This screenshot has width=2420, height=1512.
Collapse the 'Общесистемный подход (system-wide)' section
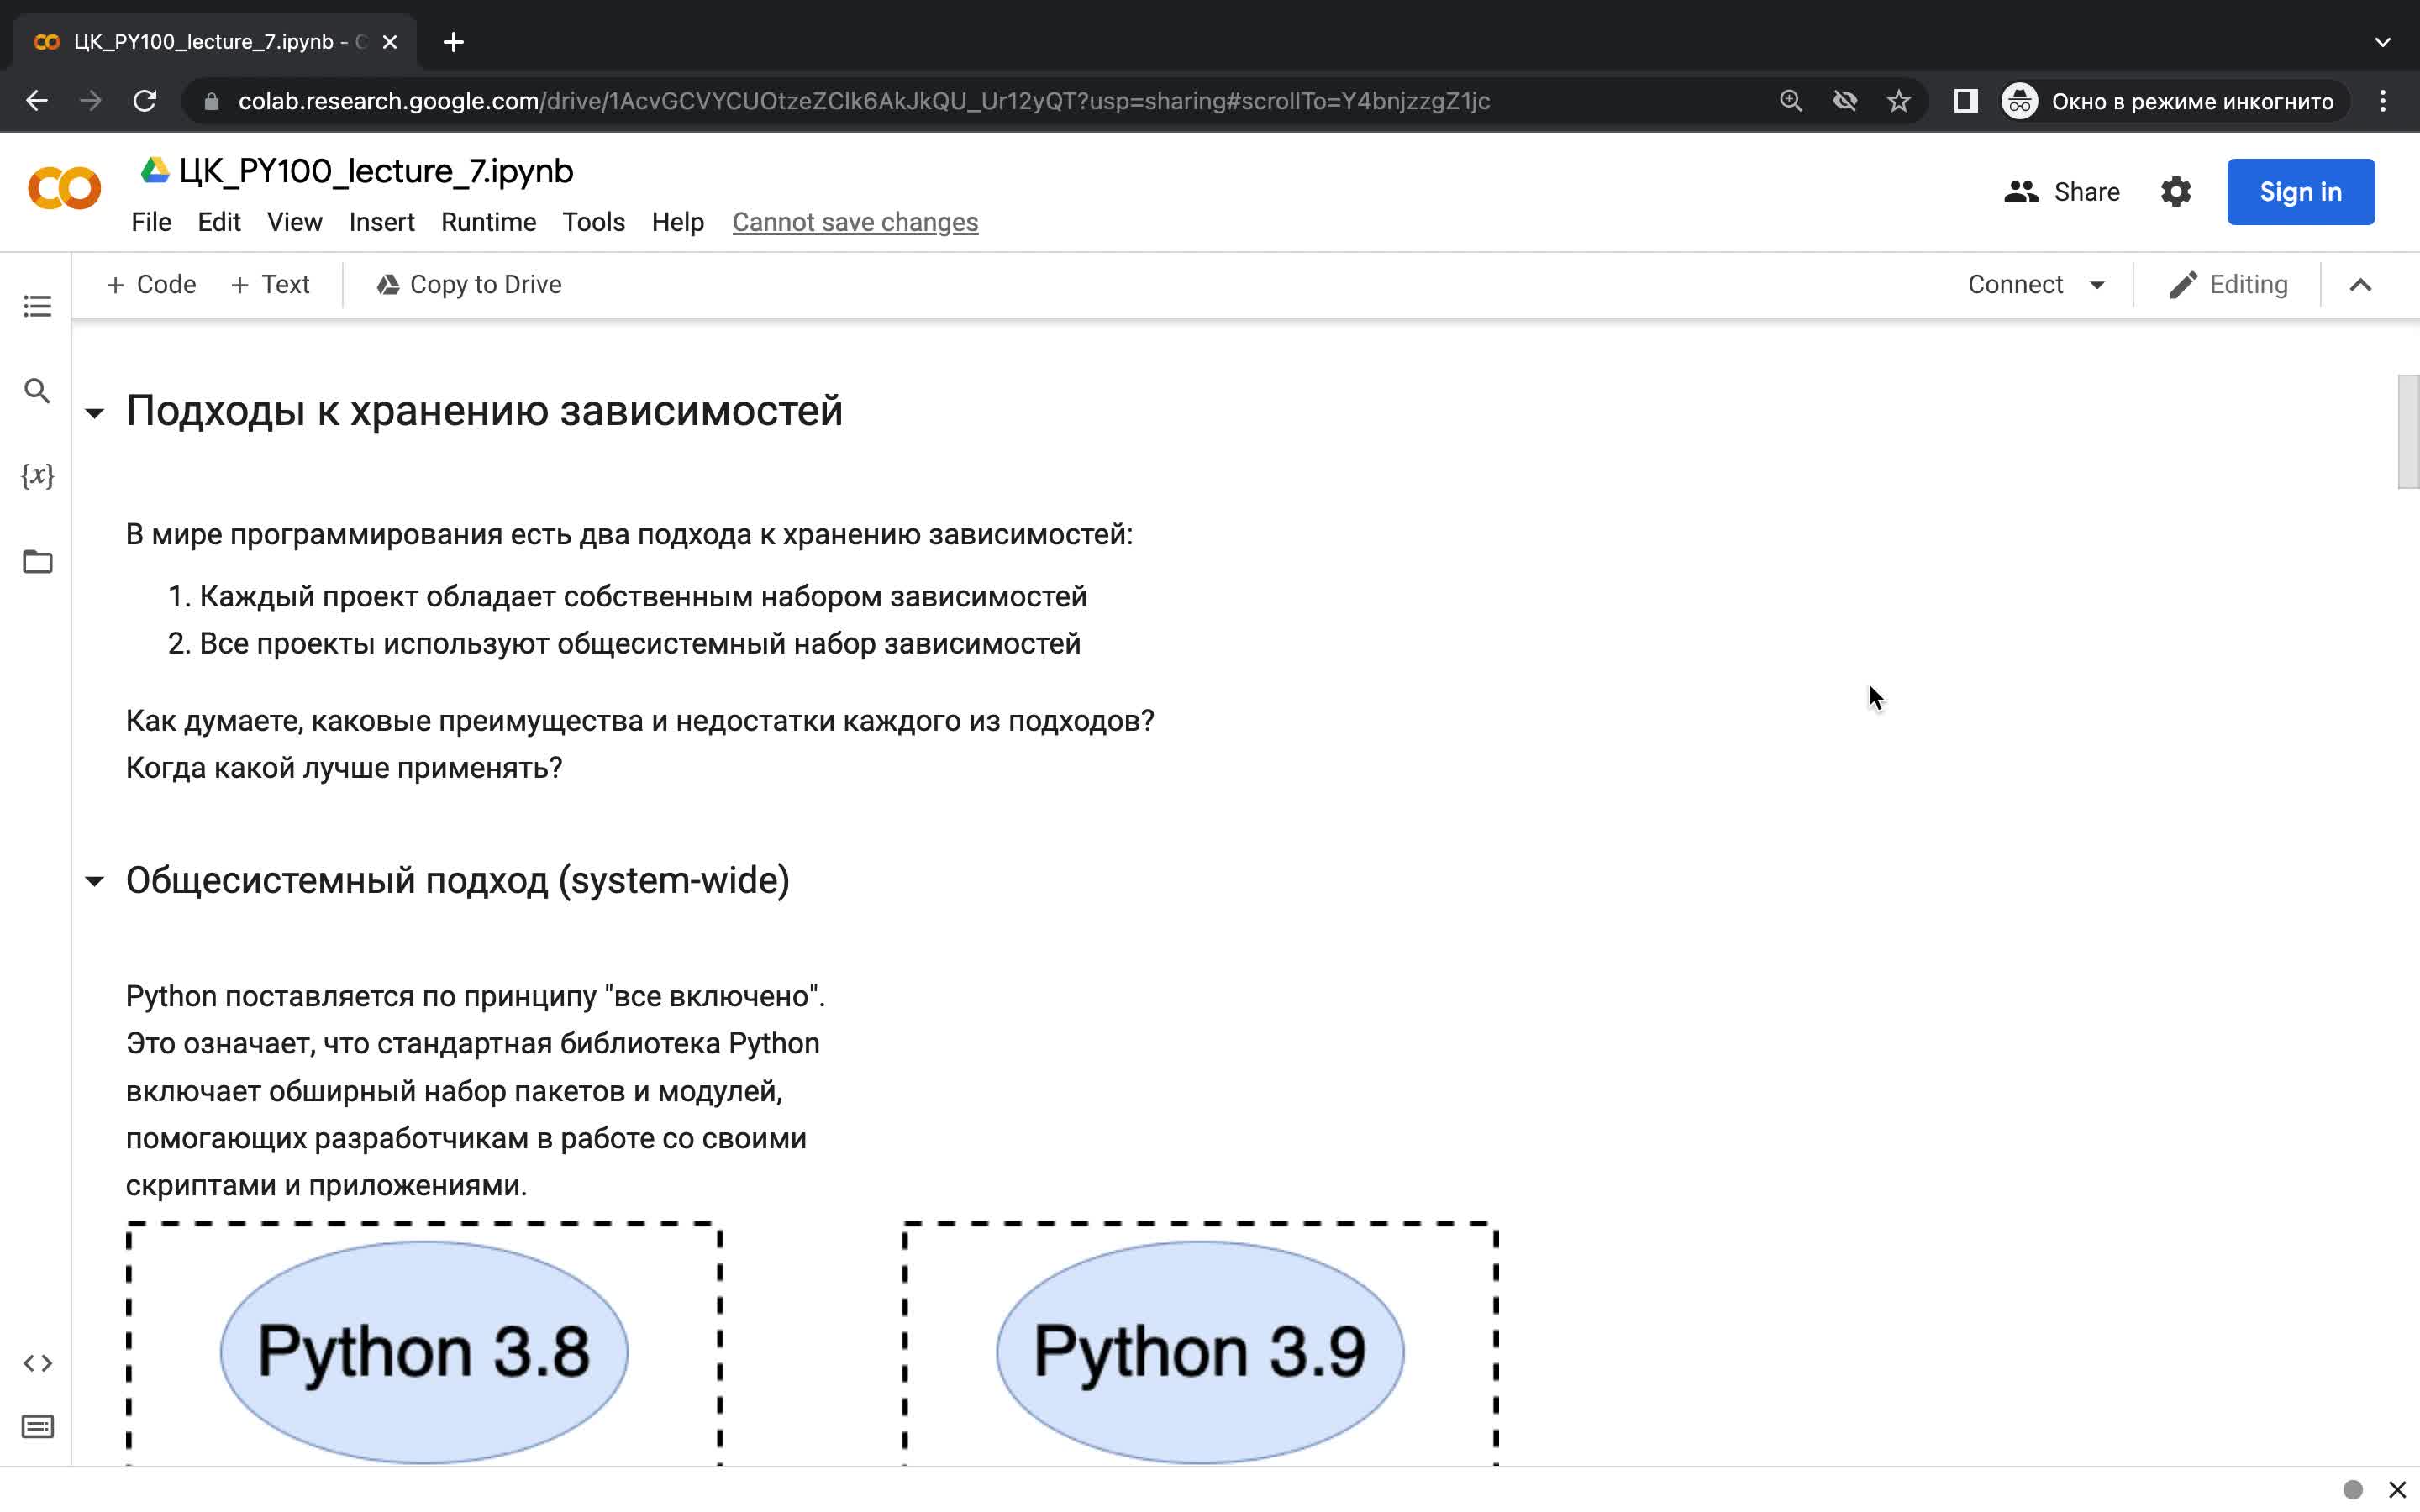94,881
